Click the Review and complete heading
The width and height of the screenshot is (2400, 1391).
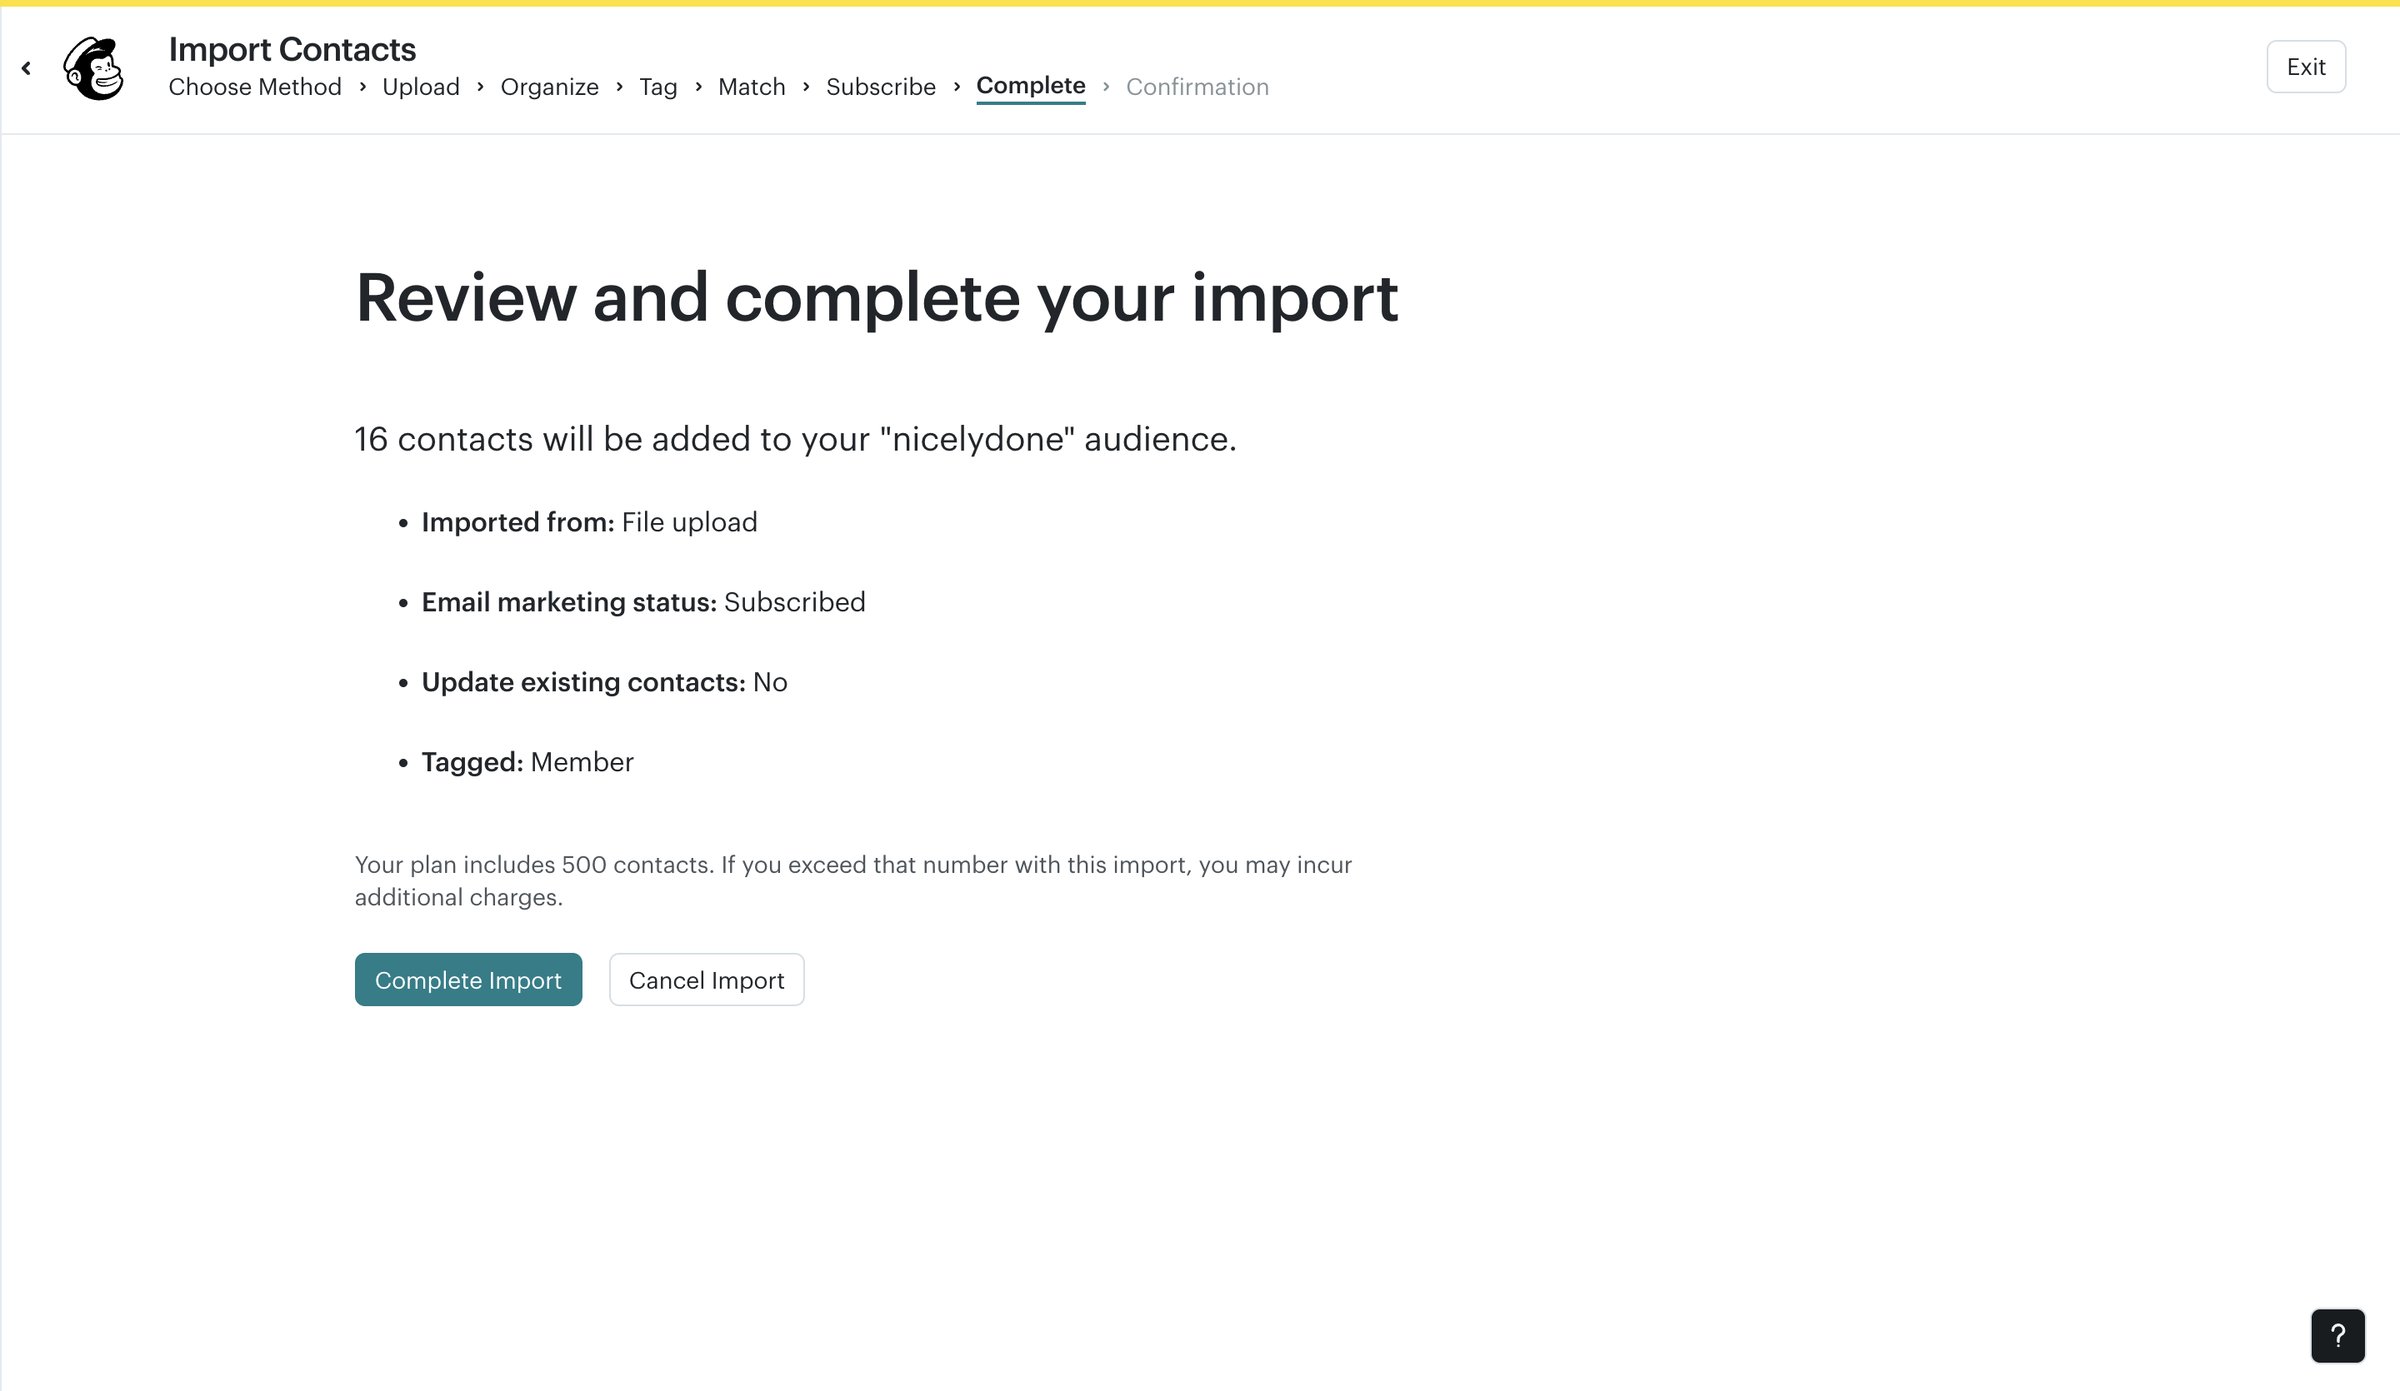coord(877,298)
